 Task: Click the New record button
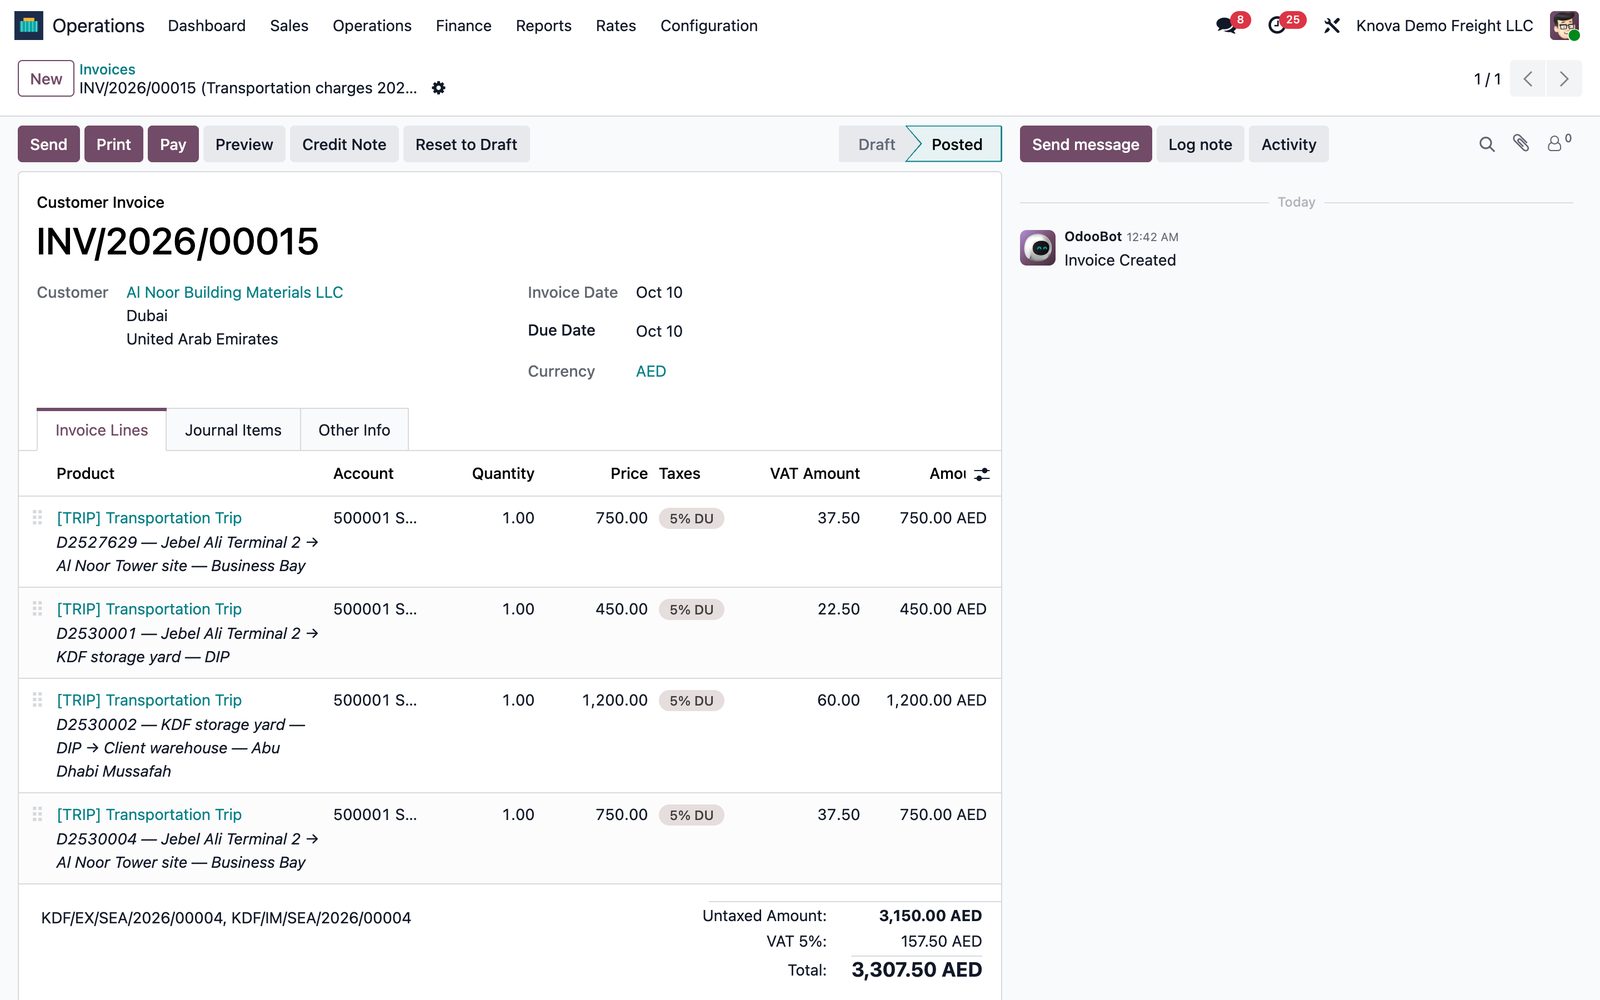pyautogui.click(x=46, y=79)
